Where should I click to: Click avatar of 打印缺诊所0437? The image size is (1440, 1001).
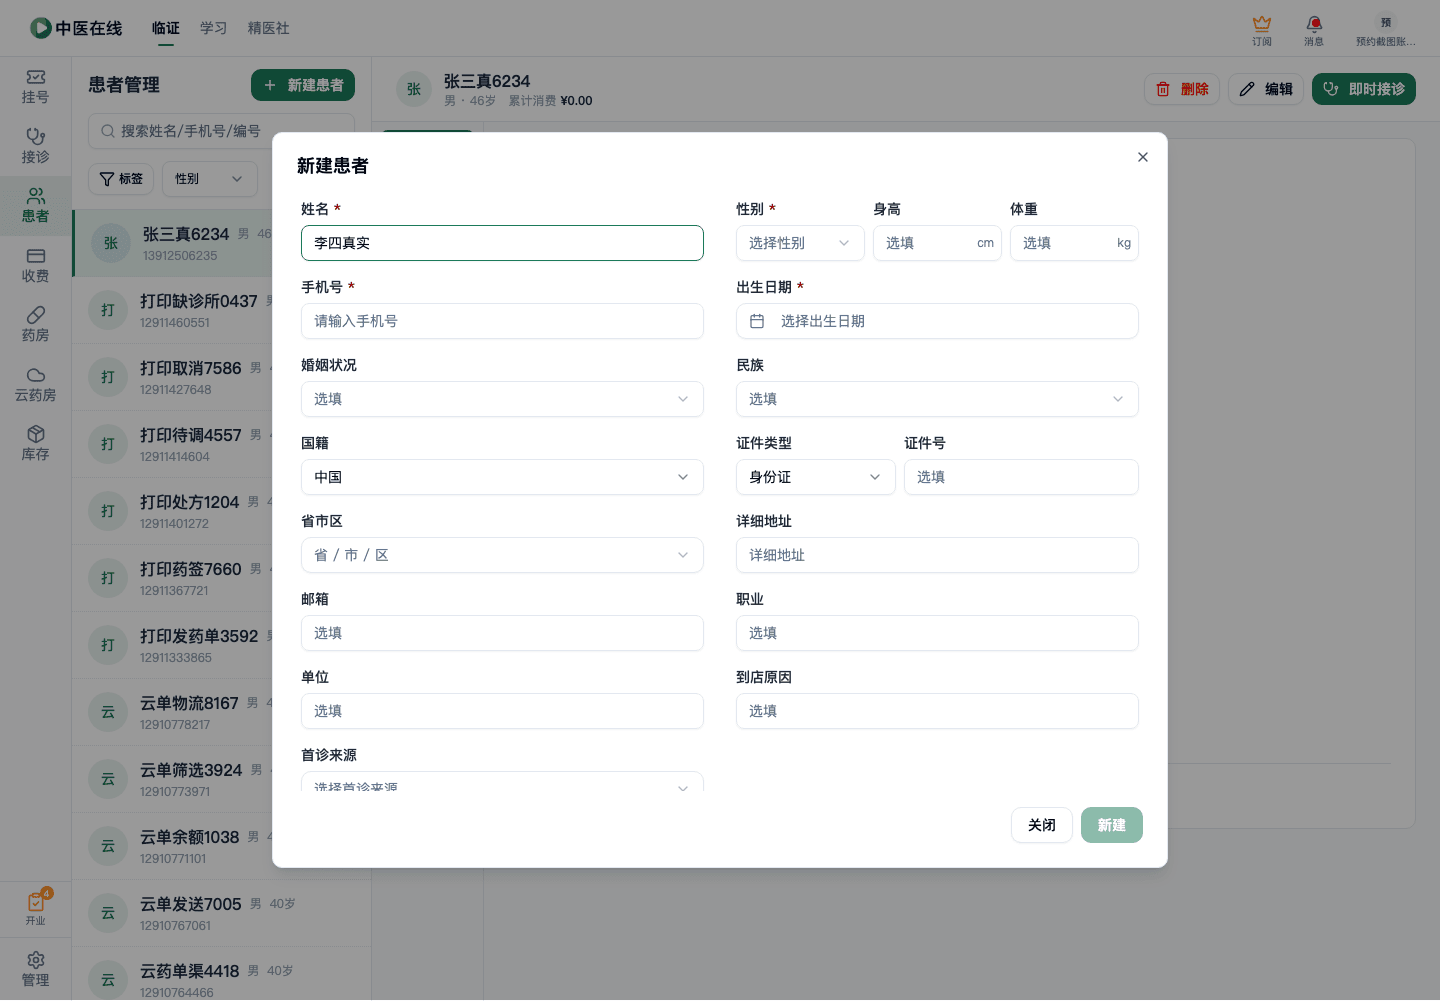click(x=108, y=310)
